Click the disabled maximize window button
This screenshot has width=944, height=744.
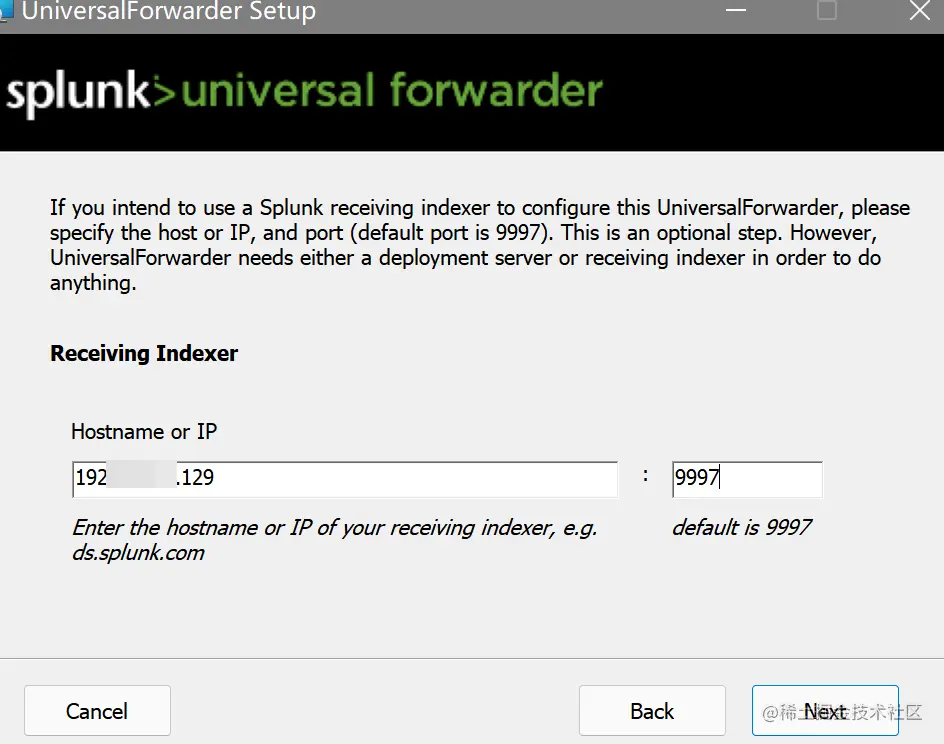tap(827, 10)
